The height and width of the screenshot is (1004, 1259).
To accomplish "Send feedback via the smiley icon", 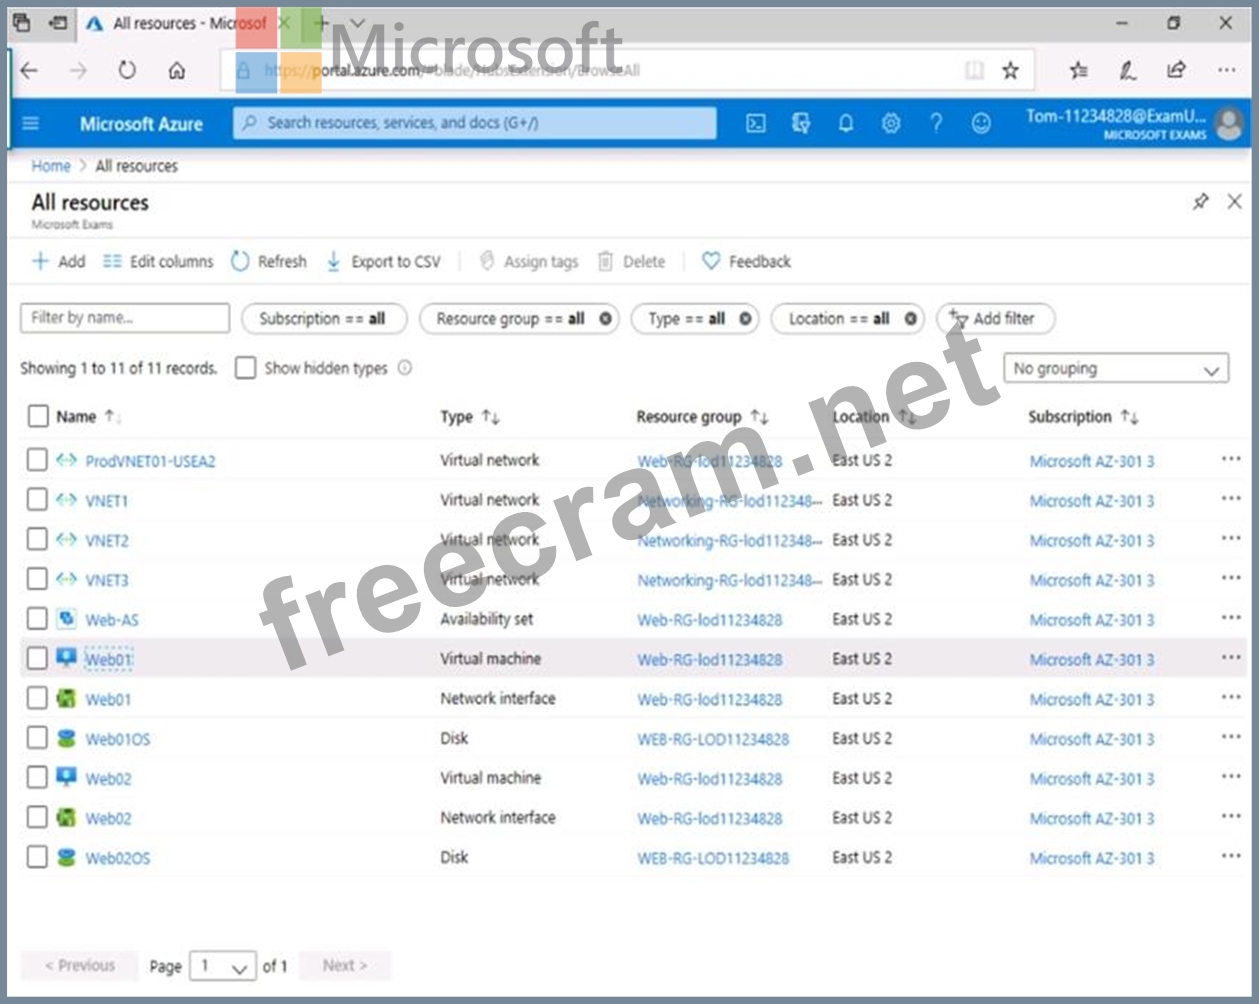I will [x=981, y=123].
